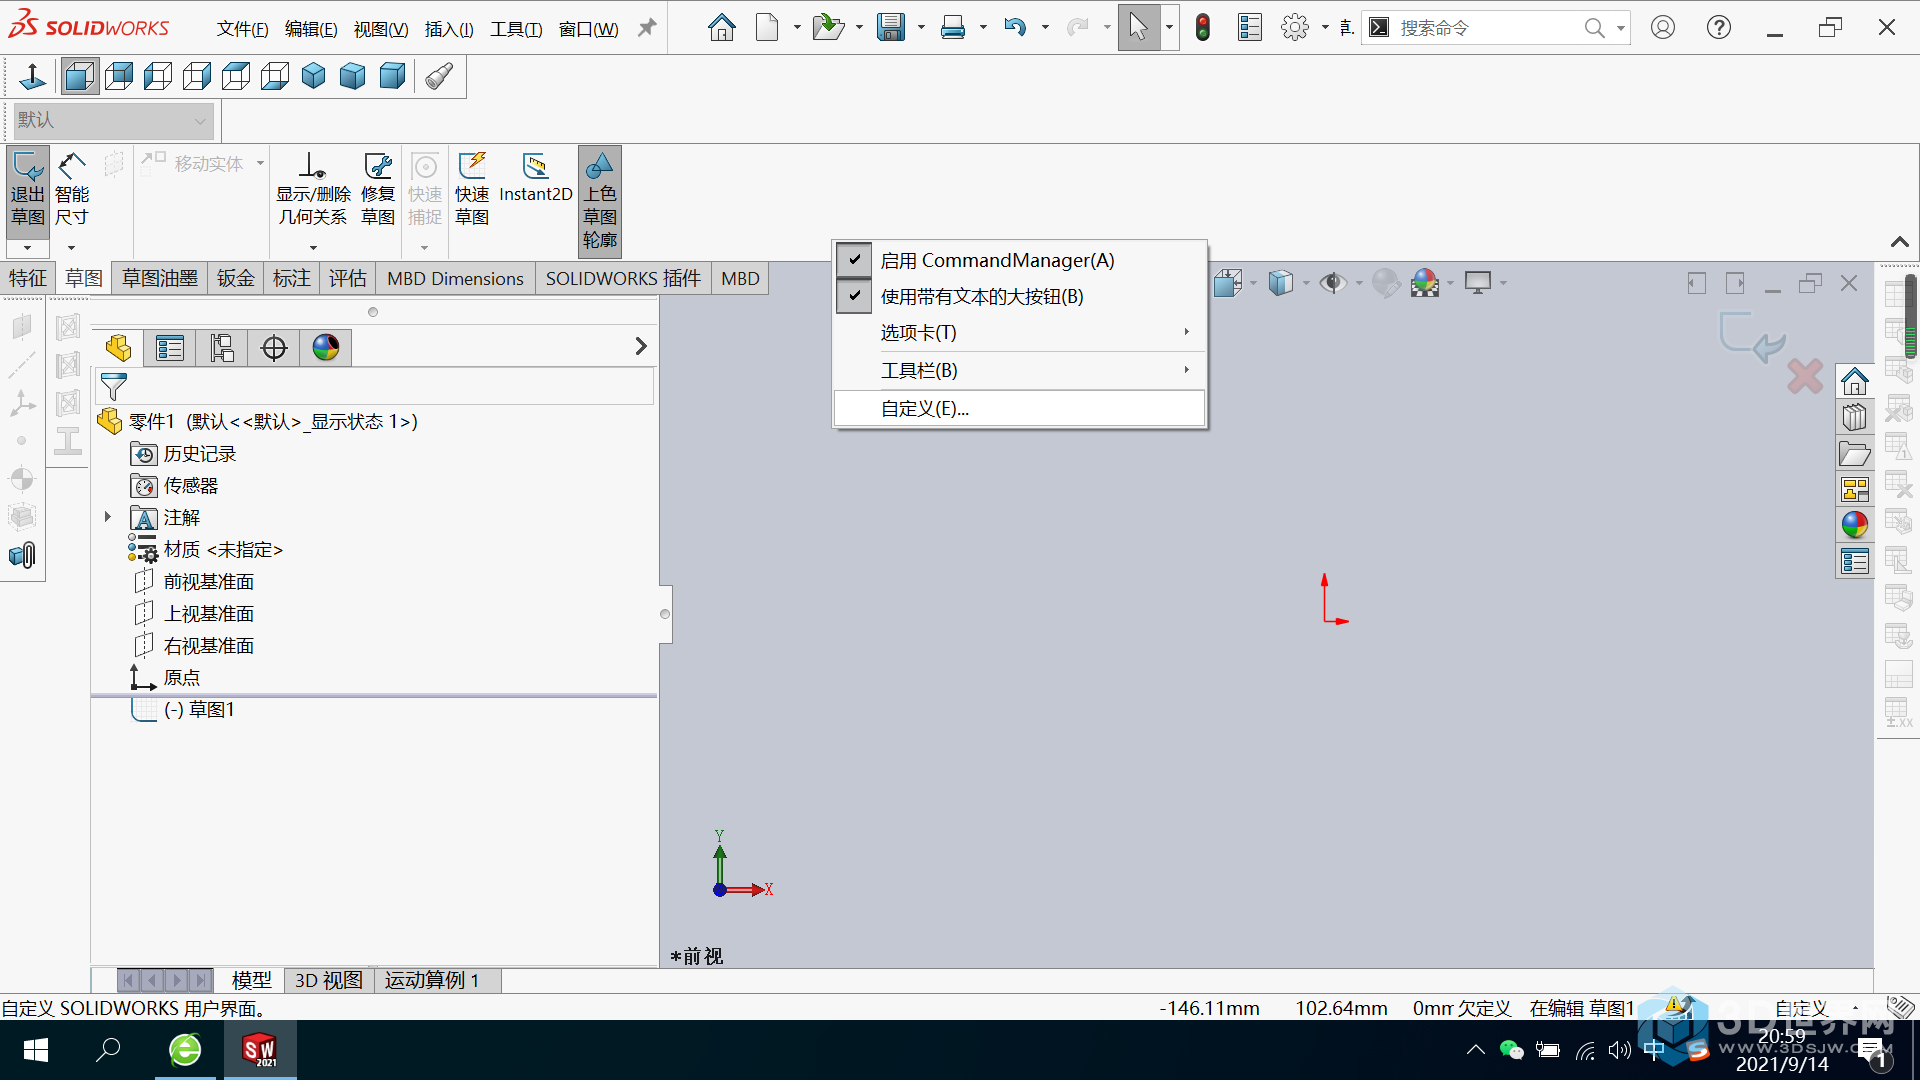Click the New document icon
Screen dimensions: 1920x1080
[x=767, y=27]
